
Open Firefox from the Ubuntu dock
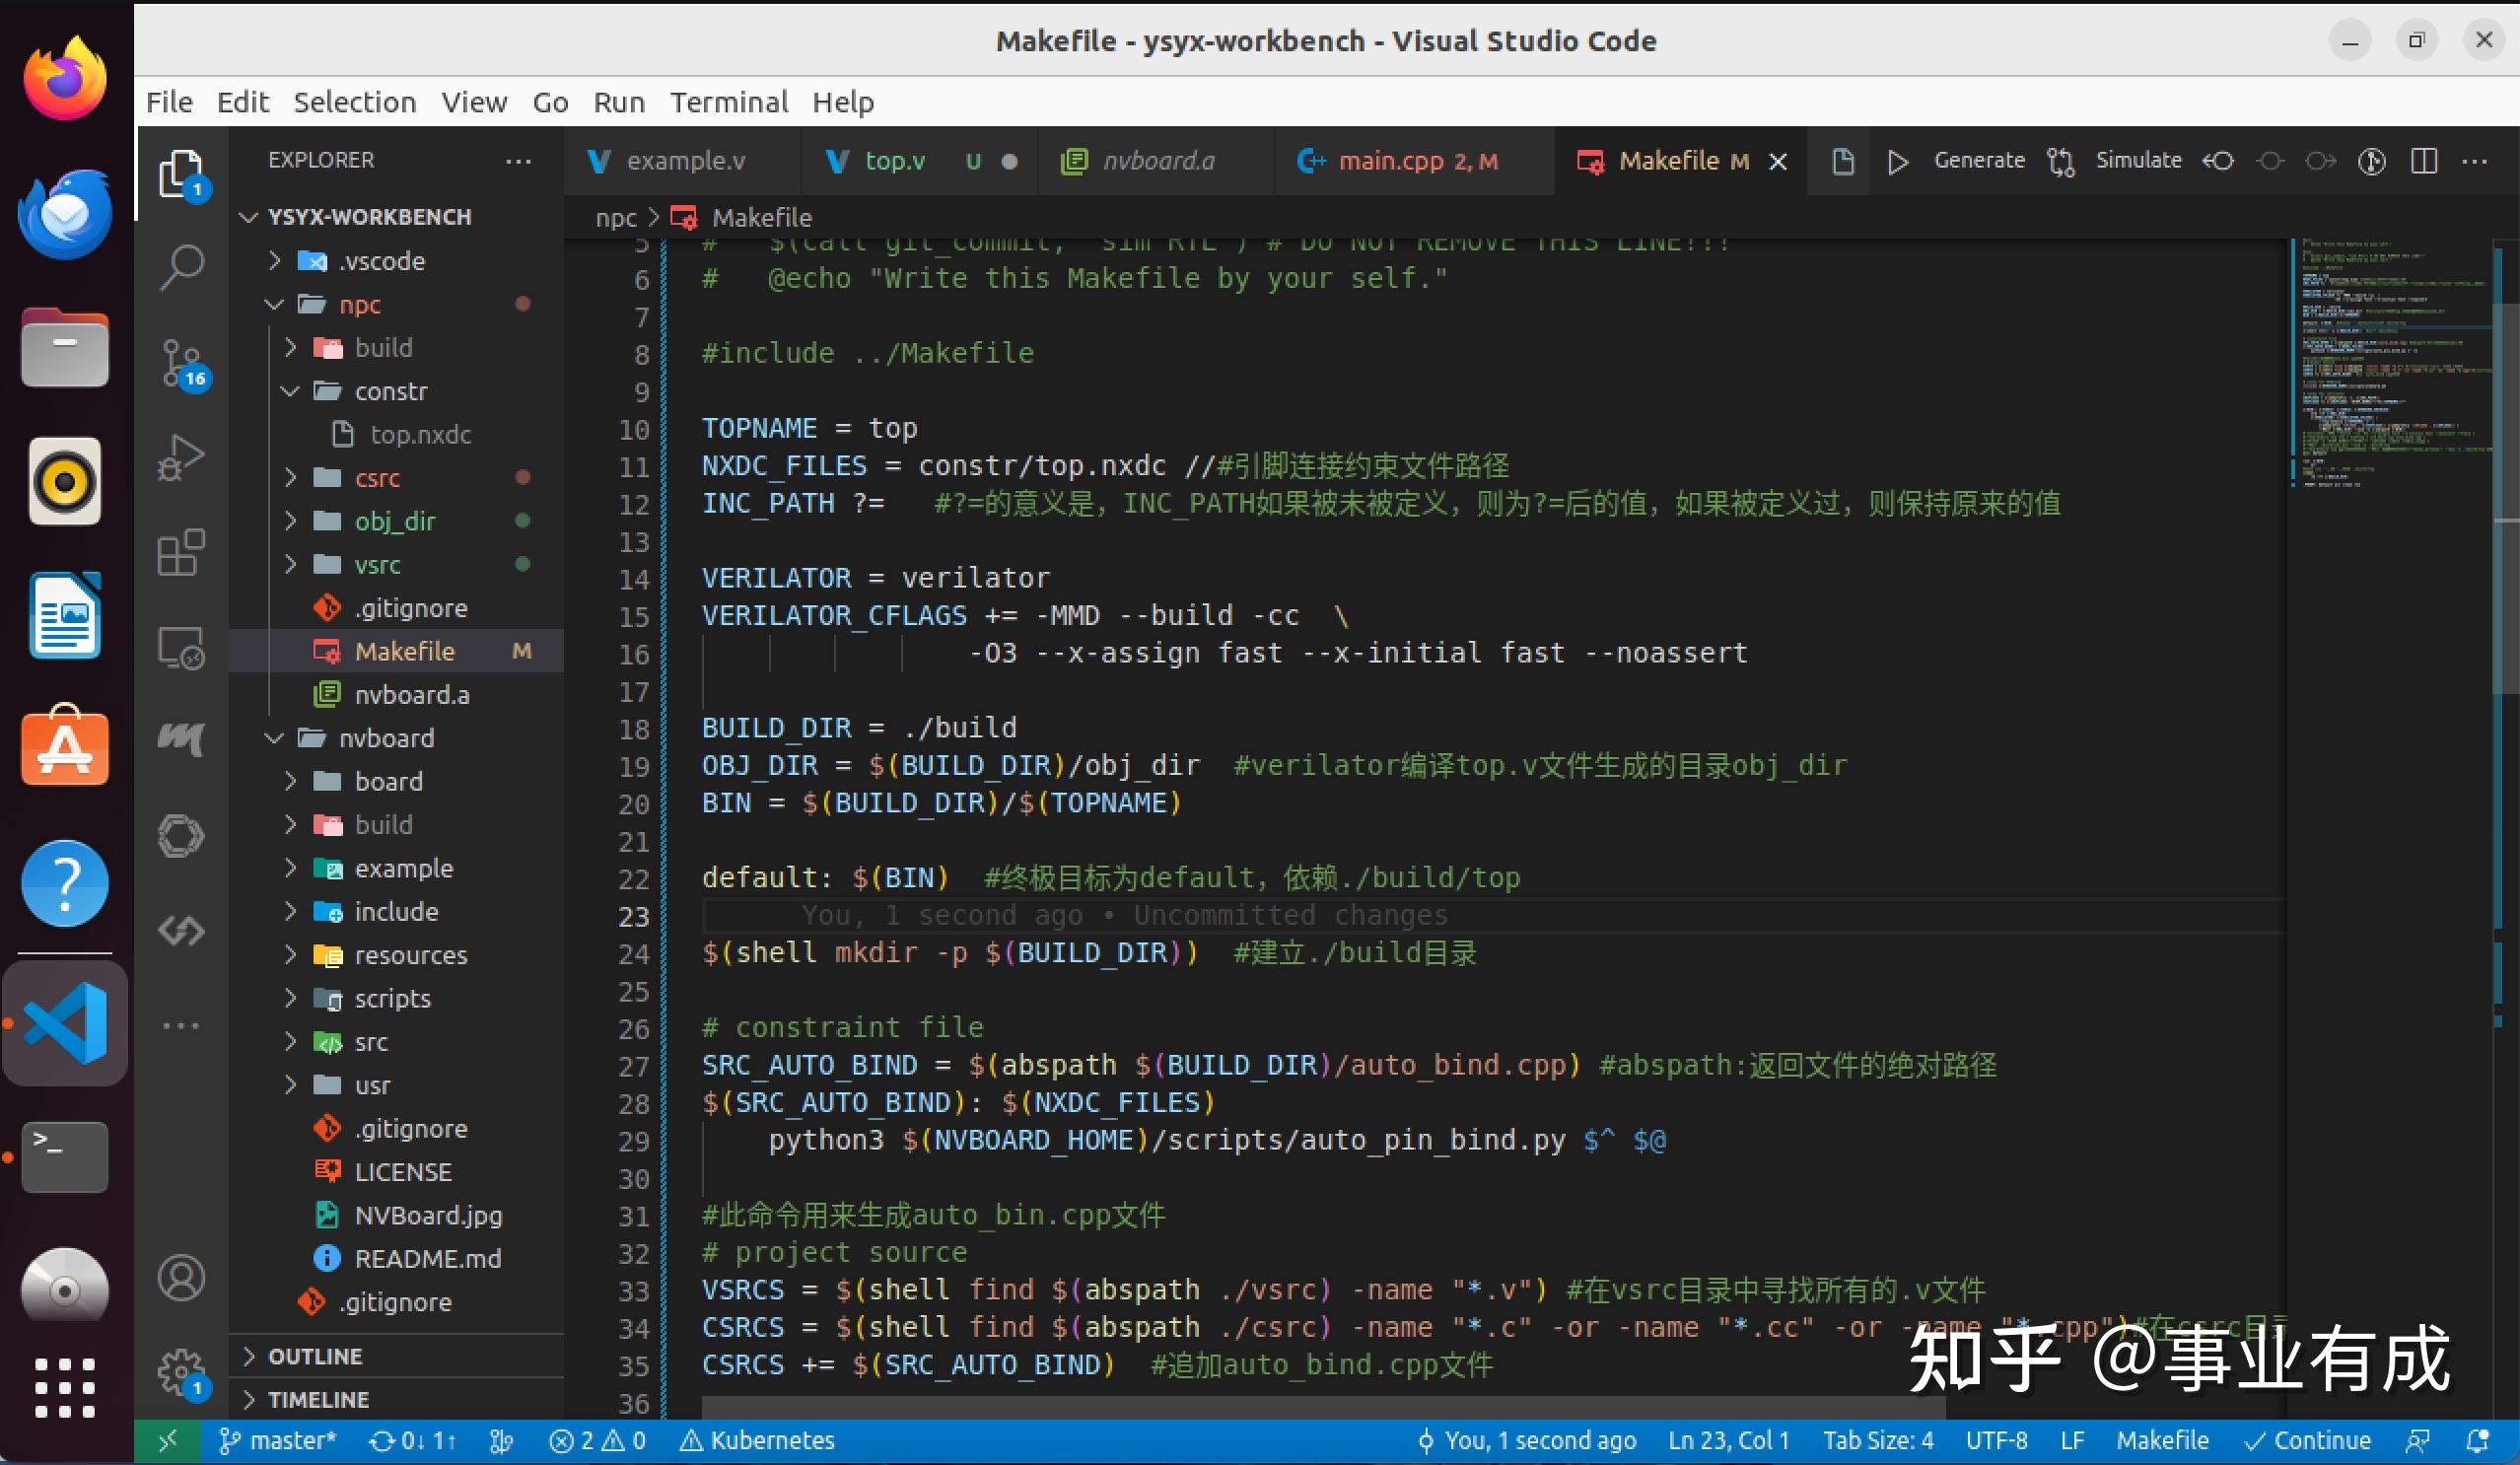65,78
